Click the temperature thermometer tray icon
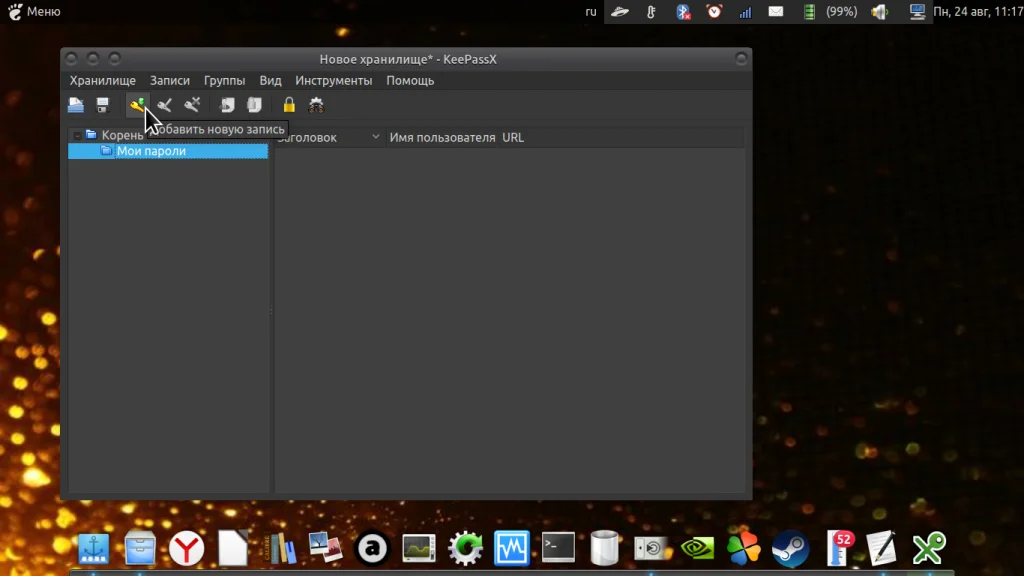Image resolution: width=1024 pixels, height=576 pixels. [x=651, y=11]
